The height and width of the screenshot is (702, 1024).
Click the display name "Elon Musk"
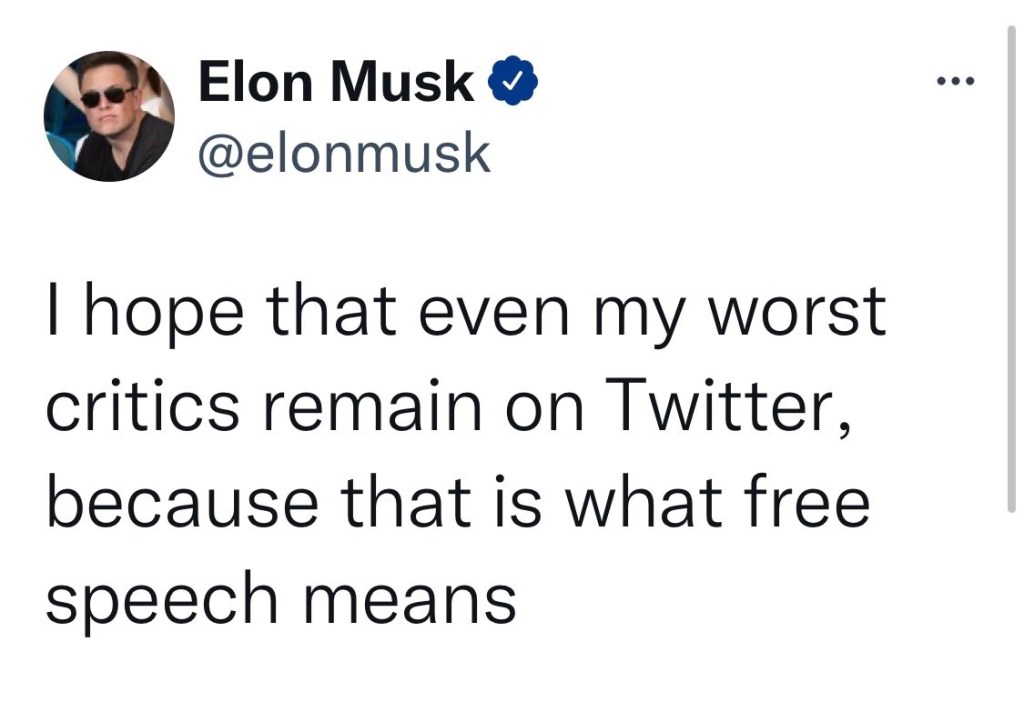pyautogui.click(x=336, y=84)
